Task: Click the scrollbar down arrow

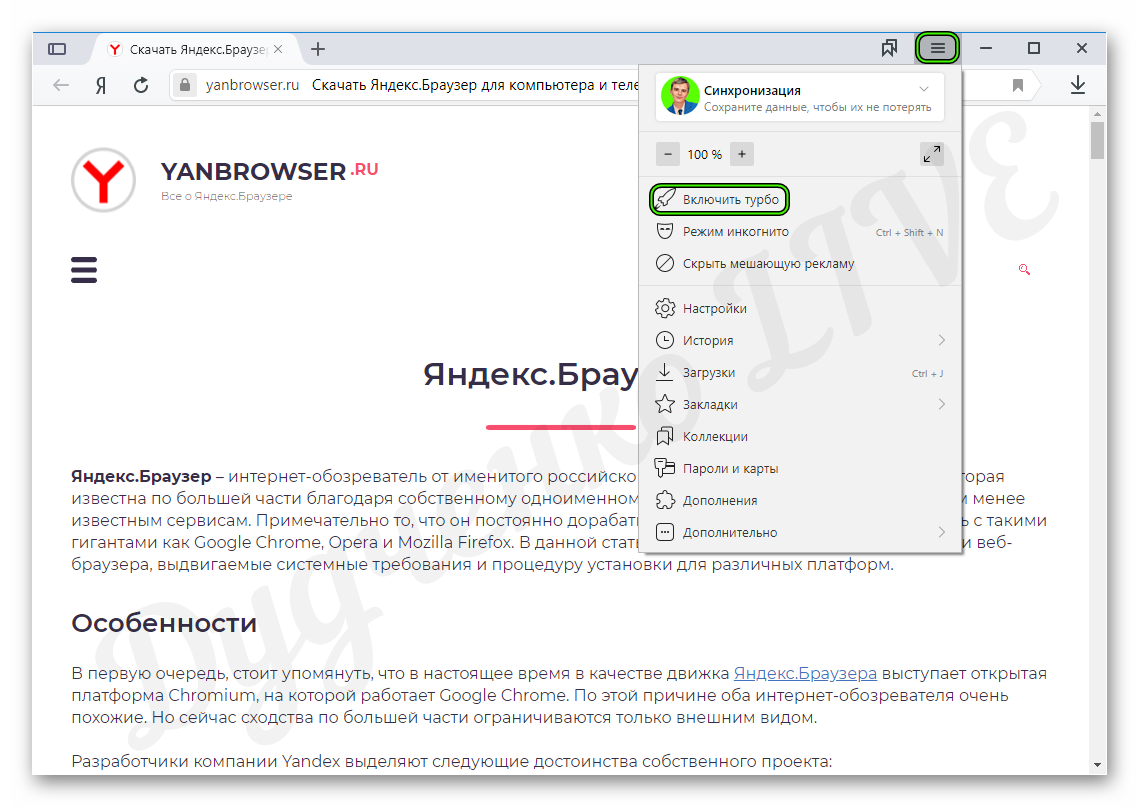Action: pos(1097,765)
